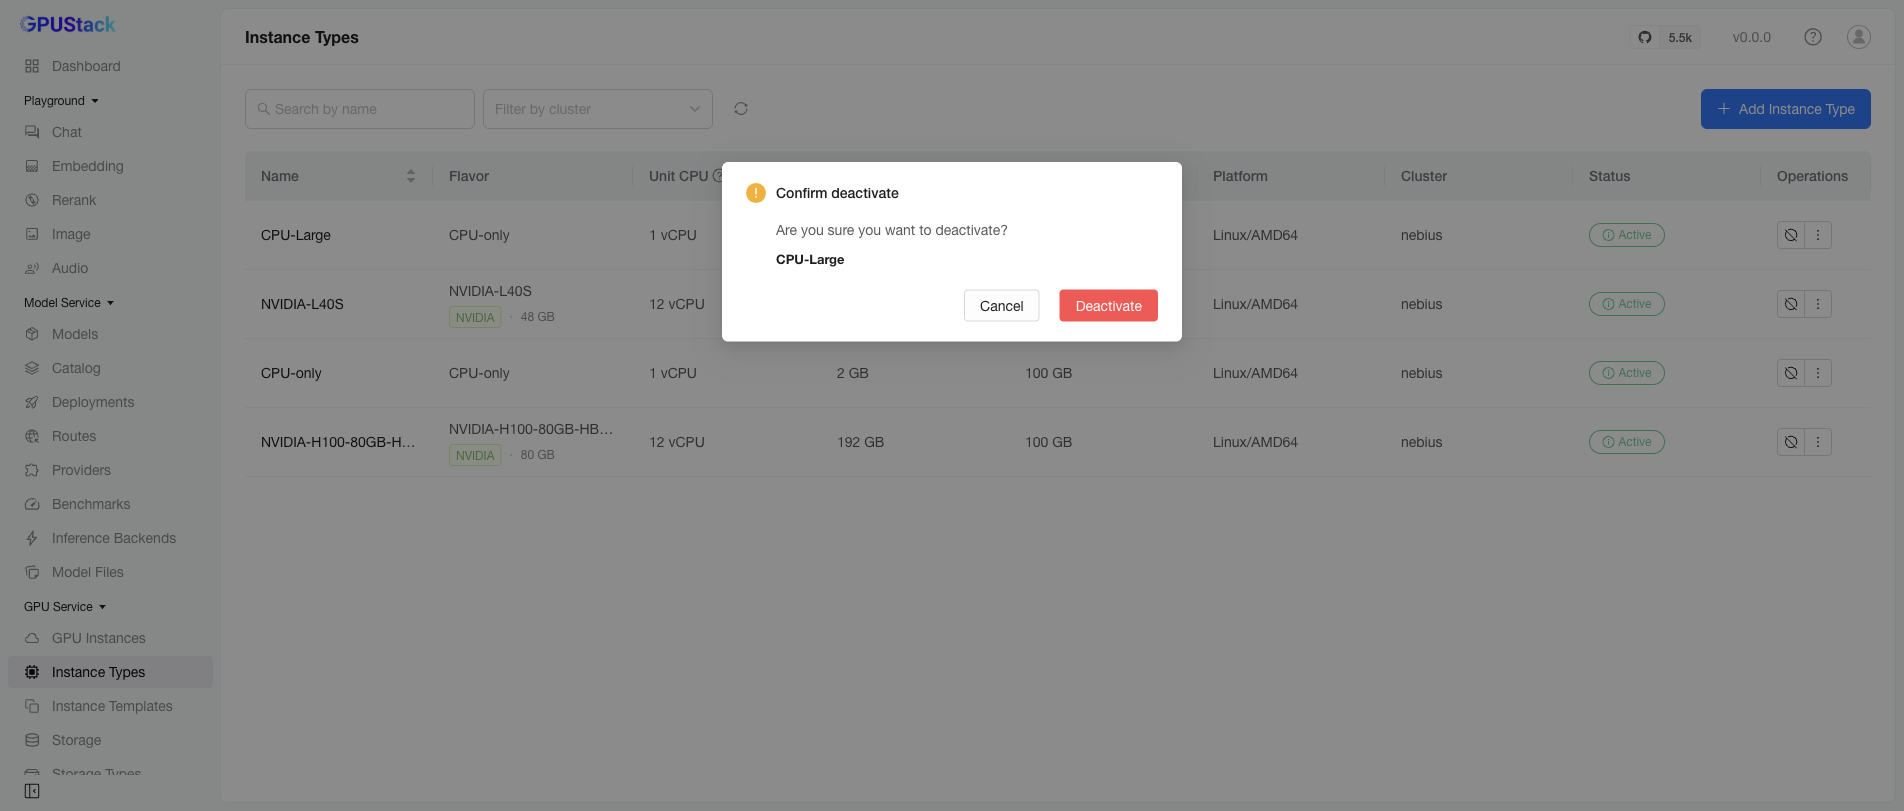The width and height of the screenshot is (1904, 811).
Task: Navigate to Catalog page
Action: coord(110,368)
